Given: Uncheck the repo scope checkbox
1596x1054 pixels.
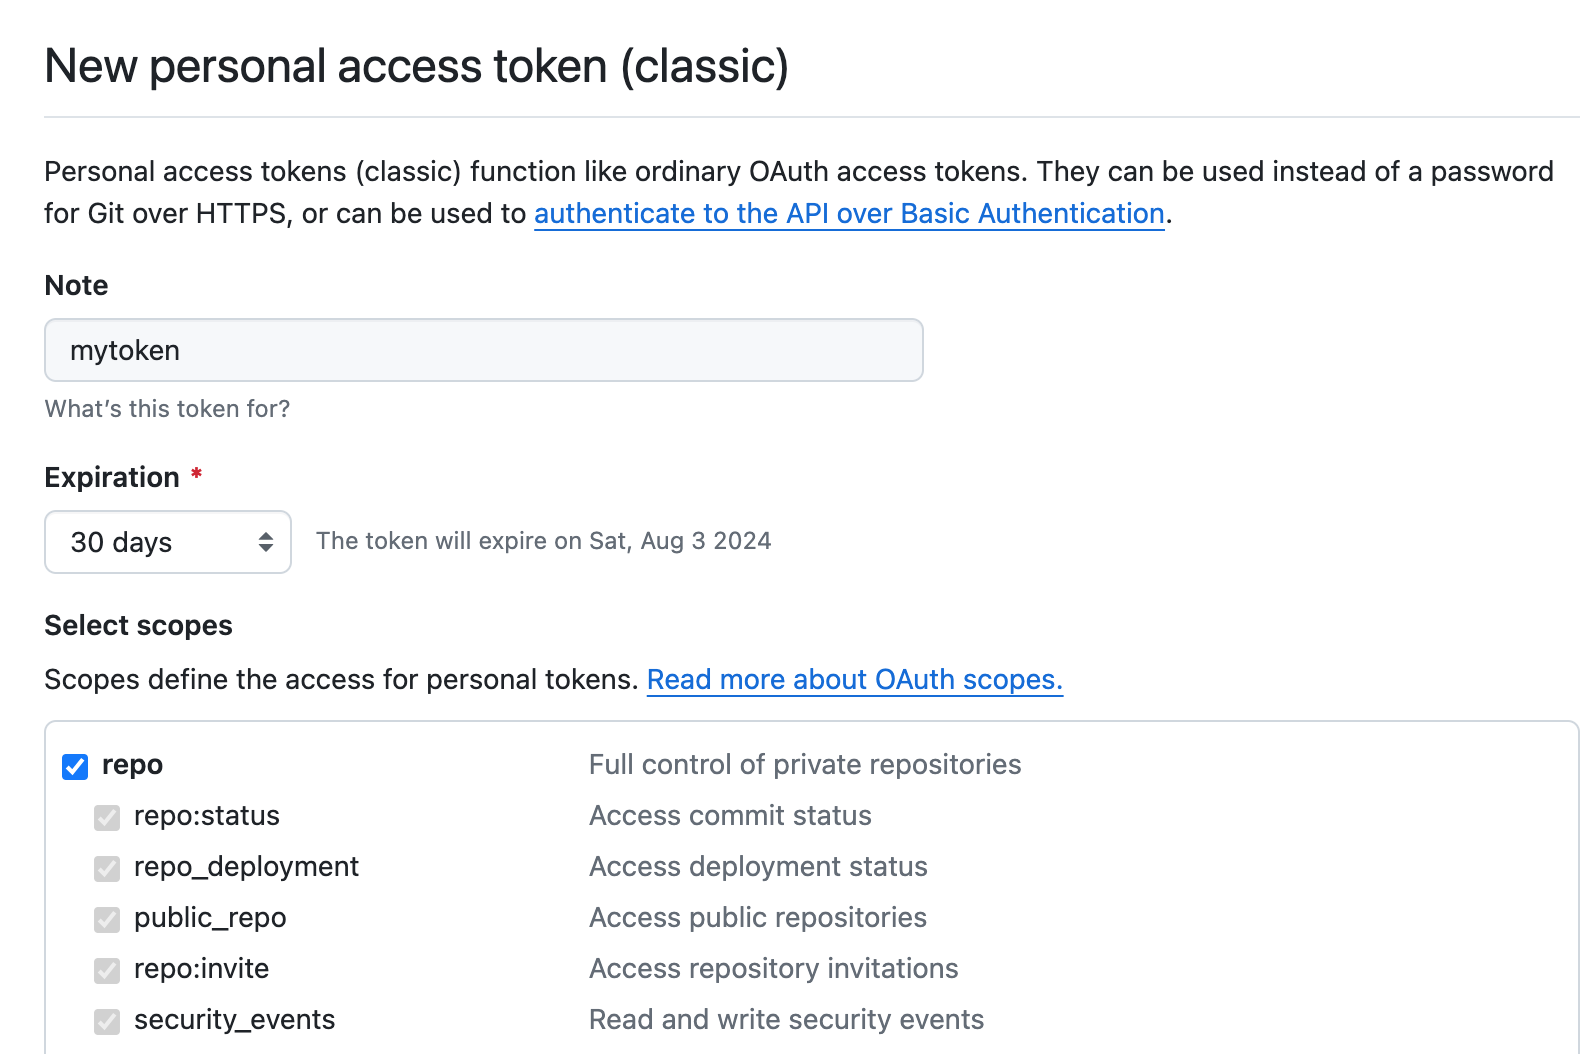Looking at the screenshot, I should tap(75, 766).
